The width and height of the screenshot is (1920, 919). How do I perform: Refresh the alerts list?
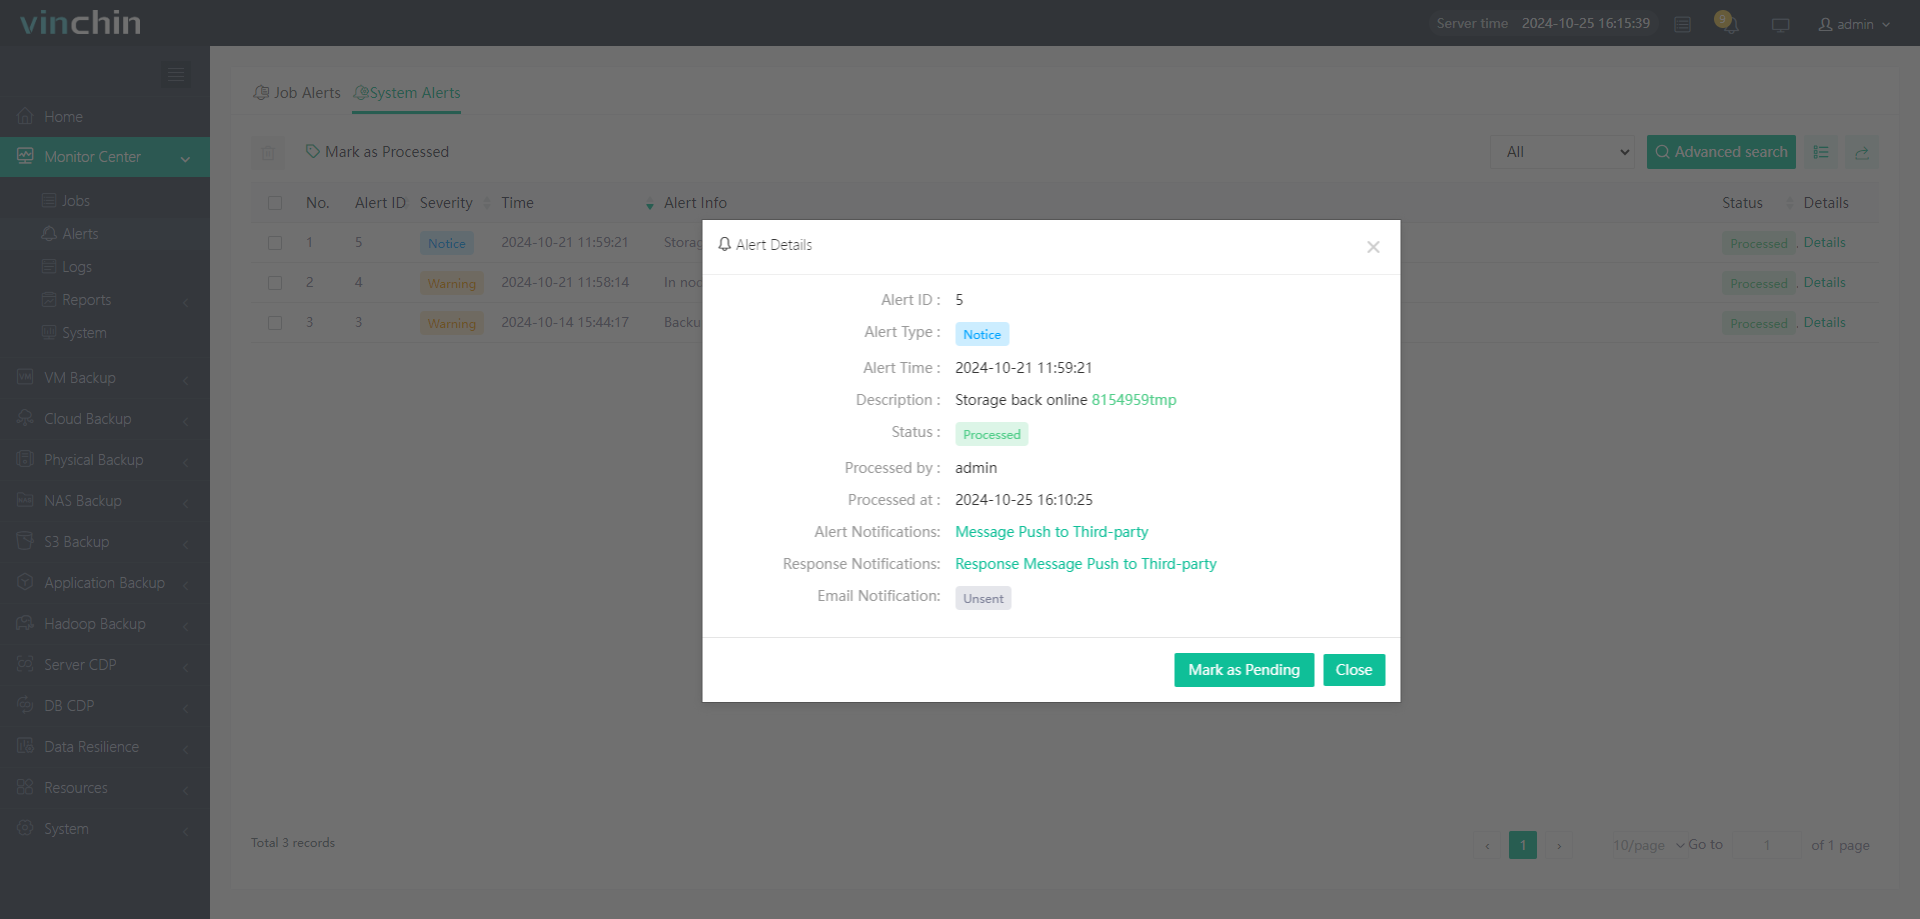click(1862, 152)
